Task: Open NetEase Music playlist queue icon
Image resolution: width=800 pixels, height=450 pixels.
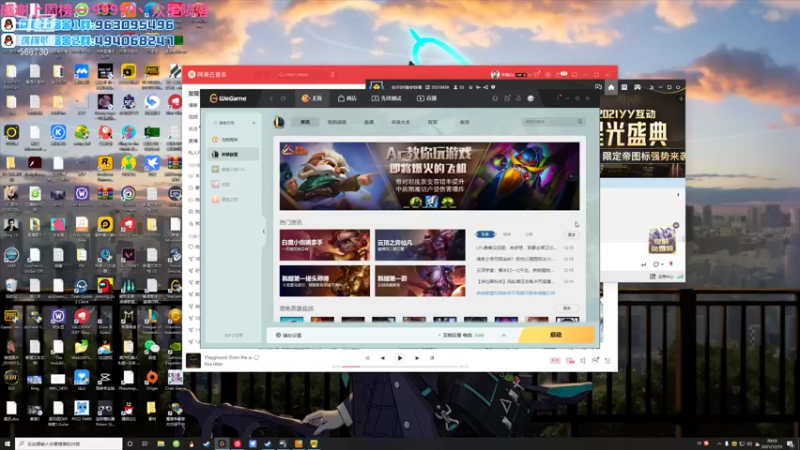Action: click(608, 361)
